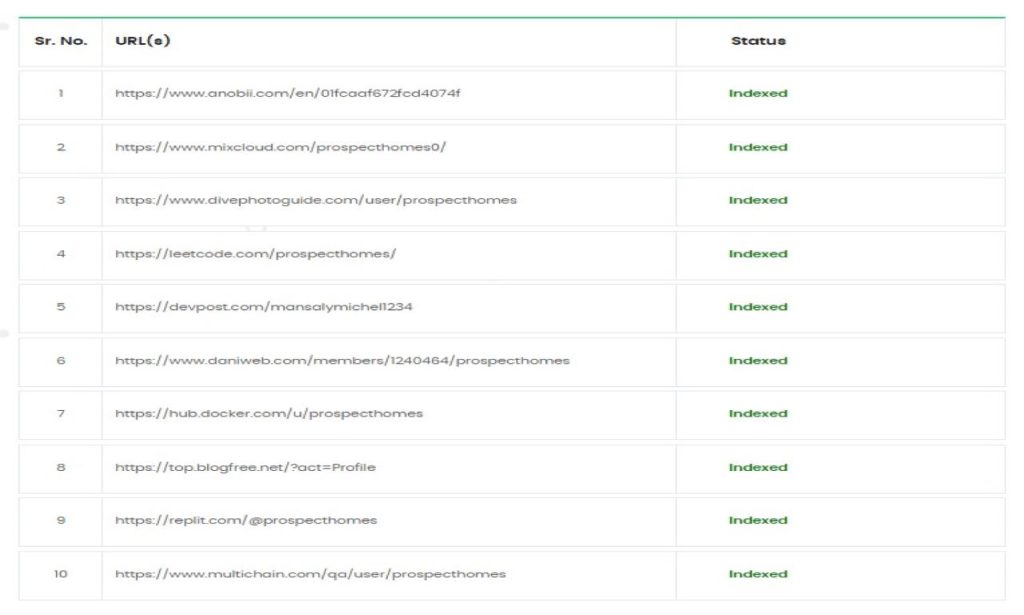Open the mixcloud.com prospecthomes0 link
This screenshot has width=1024, height=615.
280,147
